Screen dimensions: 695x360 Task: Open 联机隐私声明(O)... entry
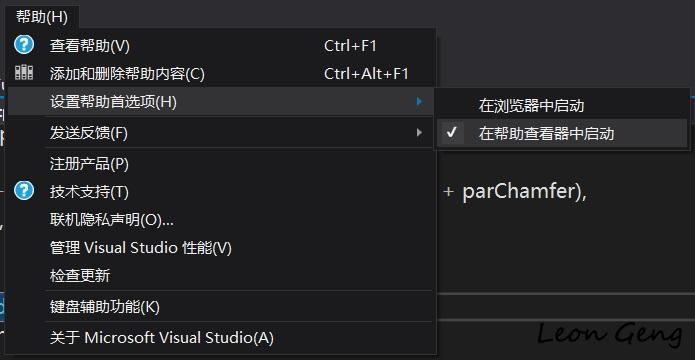pos(220,219)
